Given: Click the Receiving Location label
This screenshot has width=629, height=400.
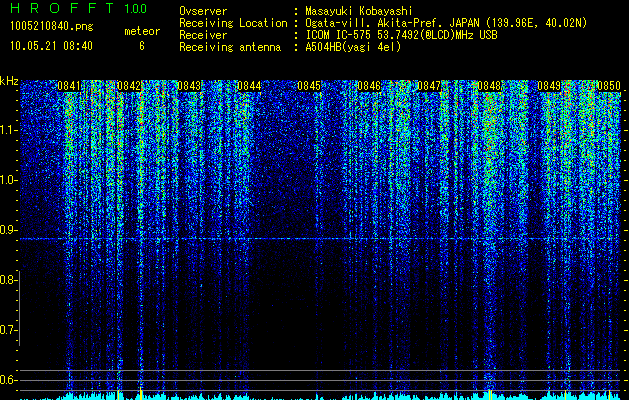Looking at the screenshot, I should (233, 23).
